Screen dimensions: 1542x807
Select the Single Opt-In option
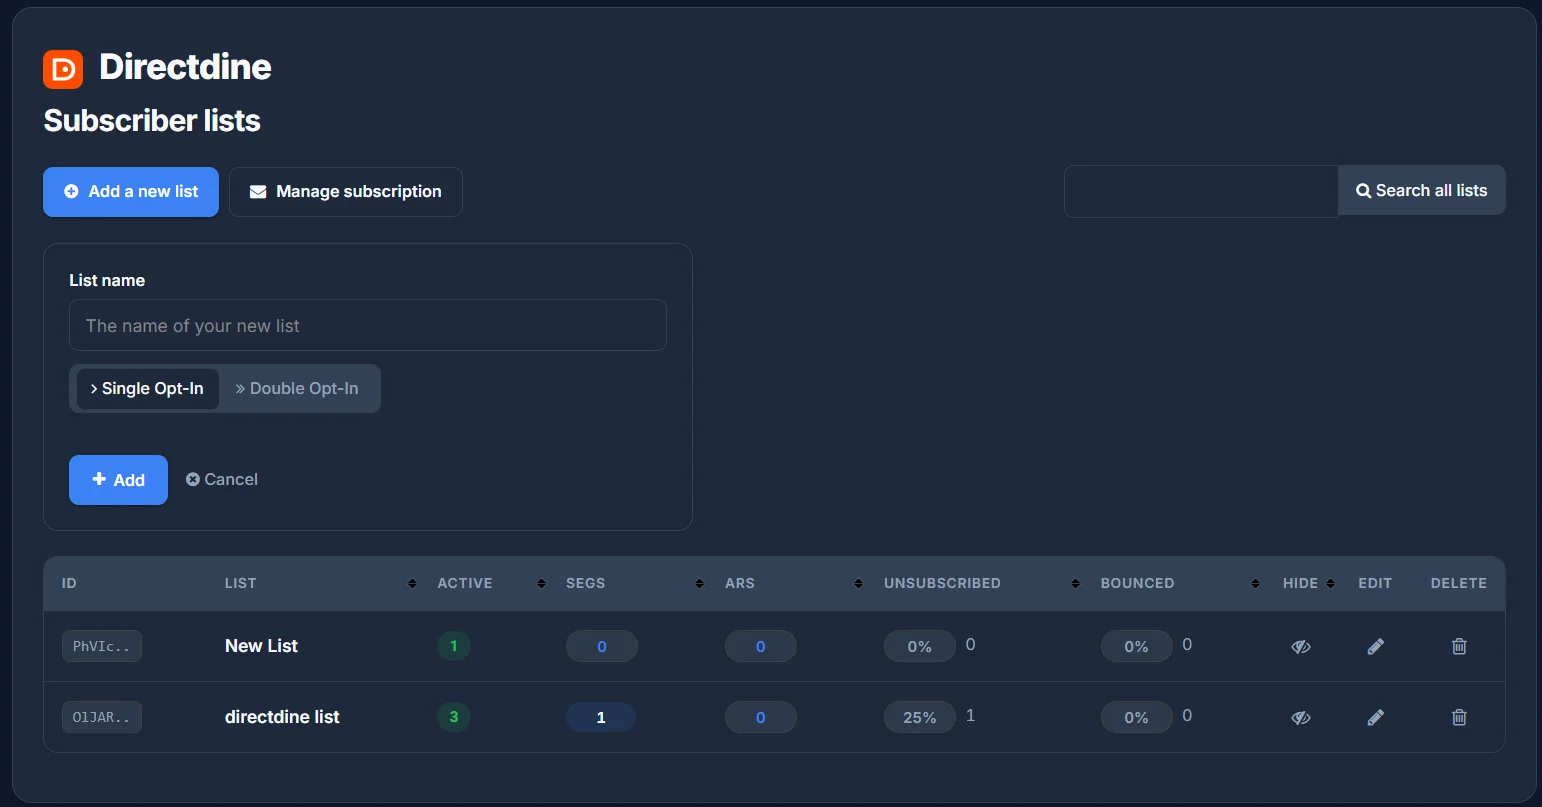tap(147, 389)
